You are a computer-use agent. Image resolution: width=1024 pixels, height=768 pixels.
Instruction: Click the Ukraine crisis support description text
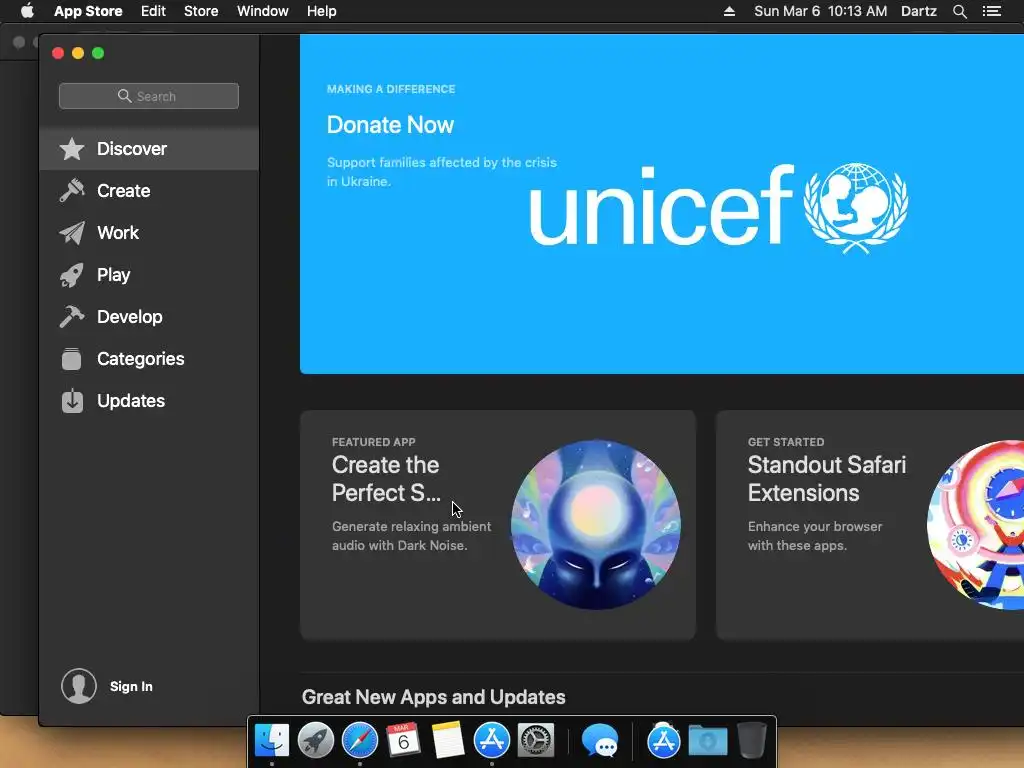pos(441,172)
